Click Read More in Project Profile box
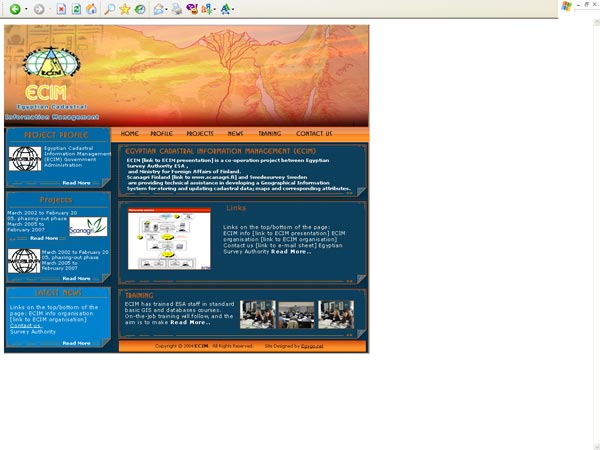 pyautogui.click(x=77, y=183)
